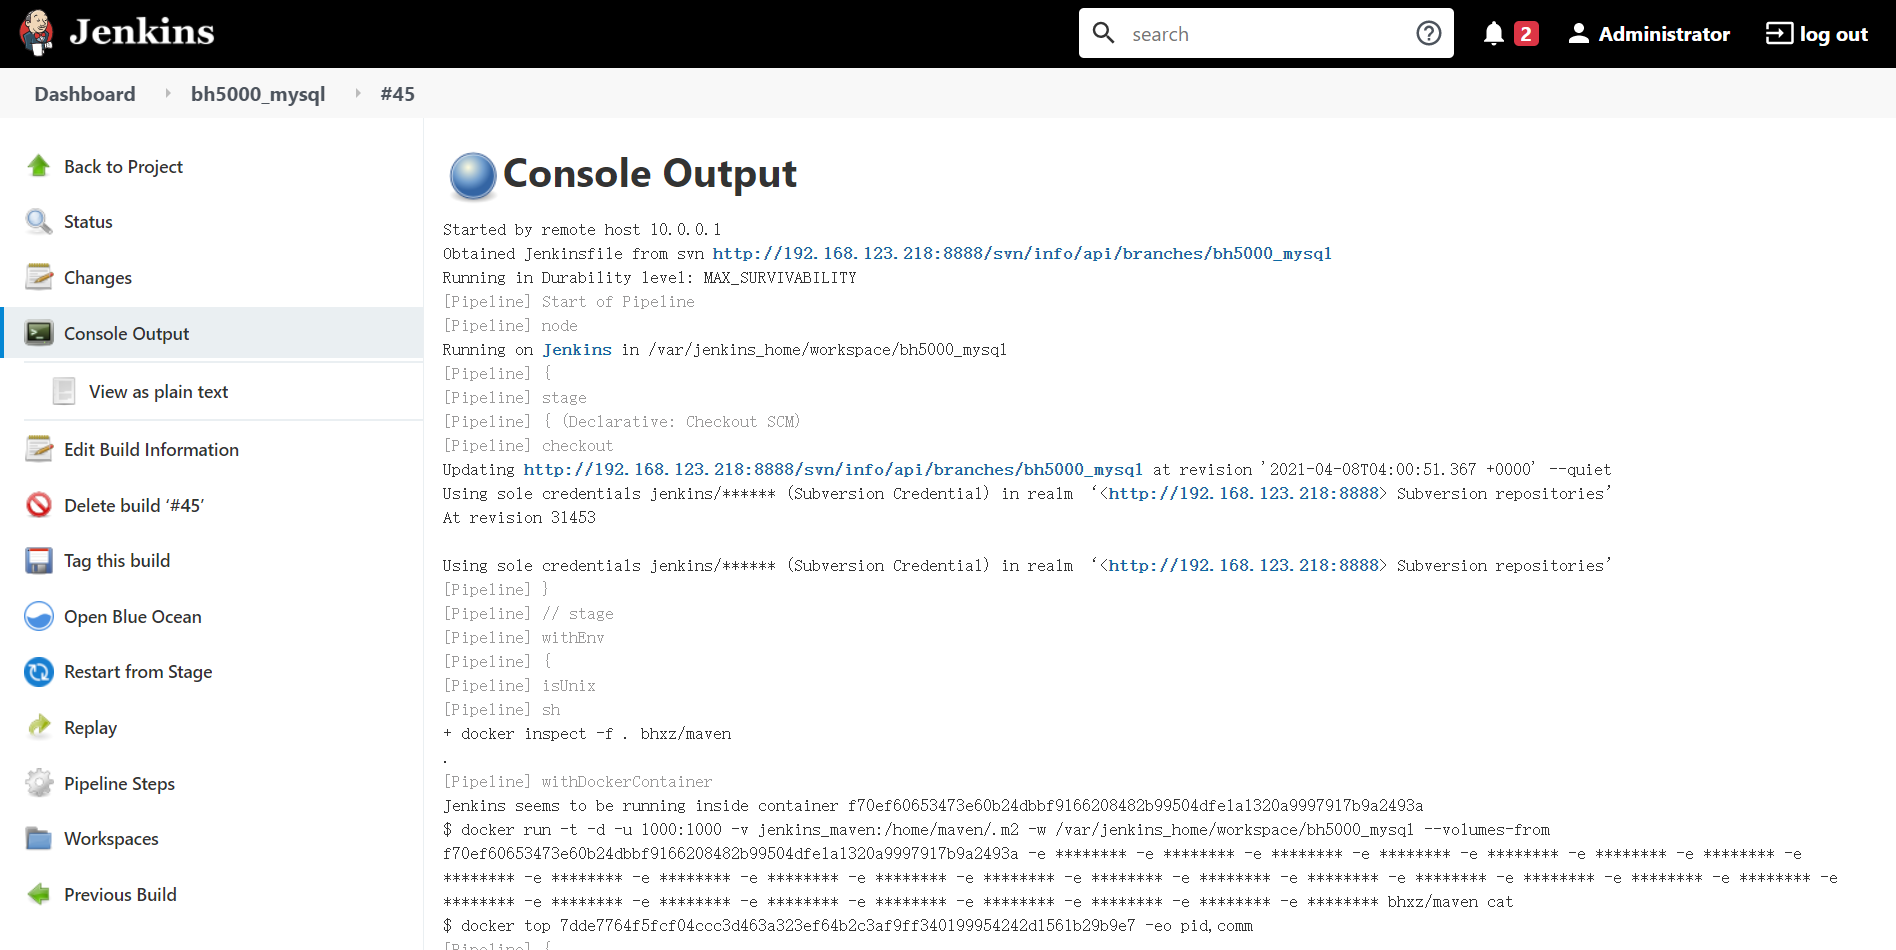Click the Jenkins butler logo icon

pos(37,33)
